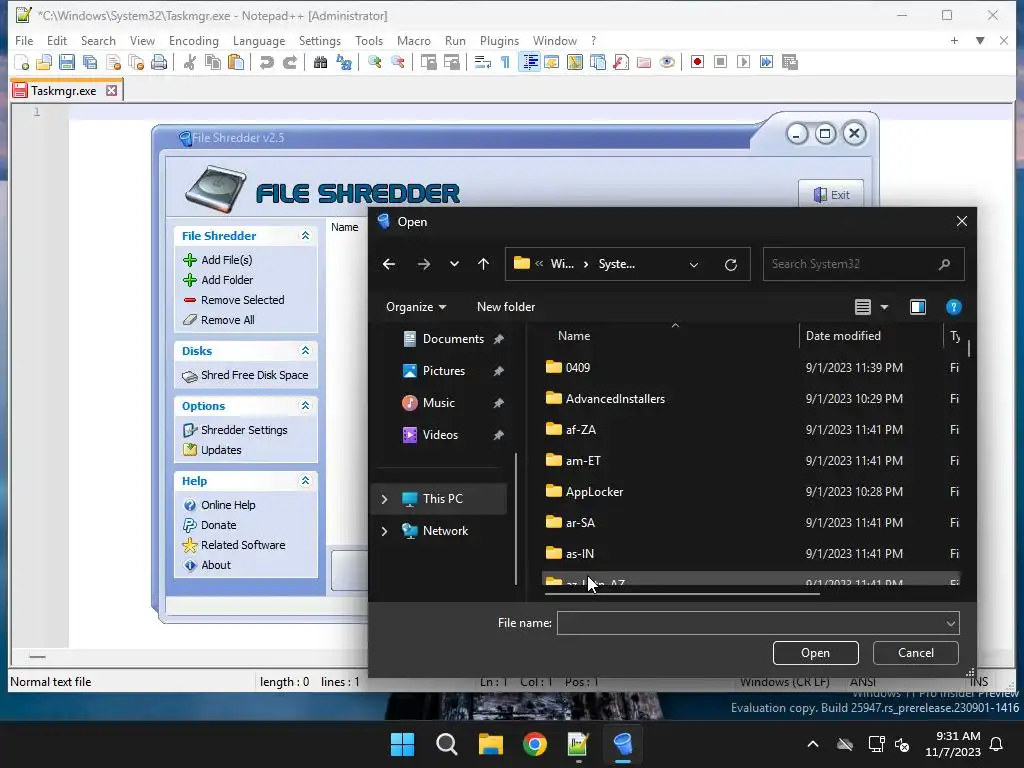Toggle the Monitoring eye icon in Notepad++

[x=667, y=62]
